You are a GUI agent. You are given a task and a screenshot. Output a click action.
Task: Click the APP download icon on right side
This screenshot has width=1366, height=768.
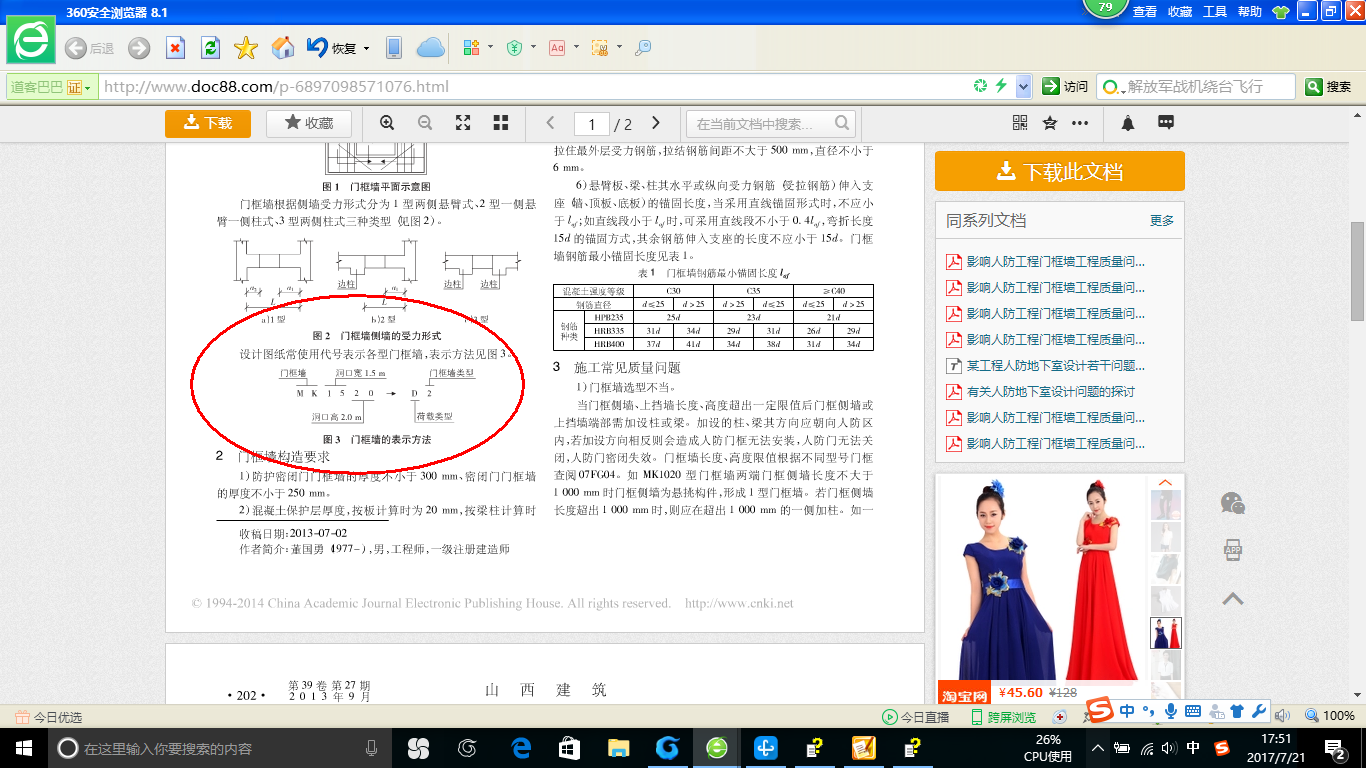coord(1233,550)
